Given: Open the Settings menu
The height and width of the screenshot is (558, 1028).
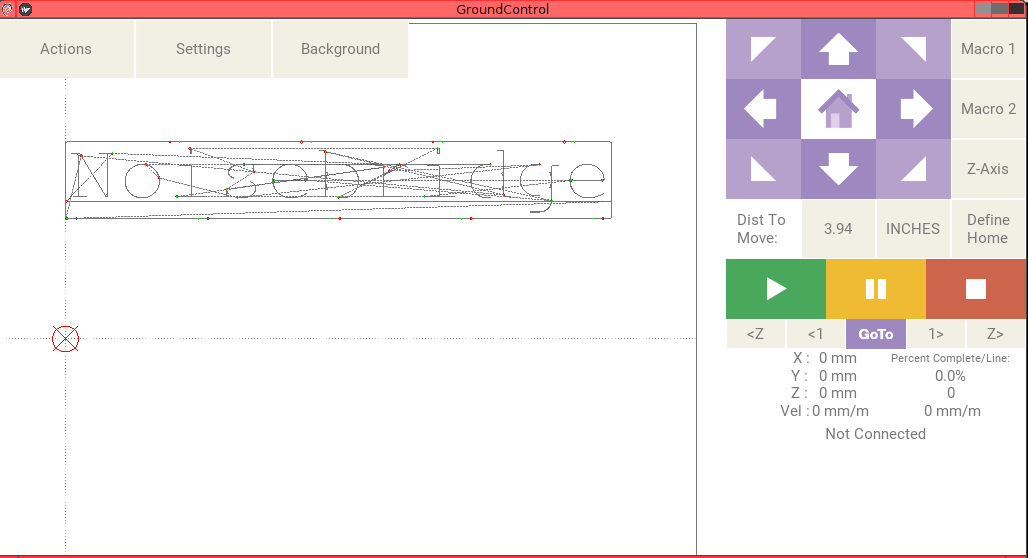Looking at the screenshot, I should (203, 49).
